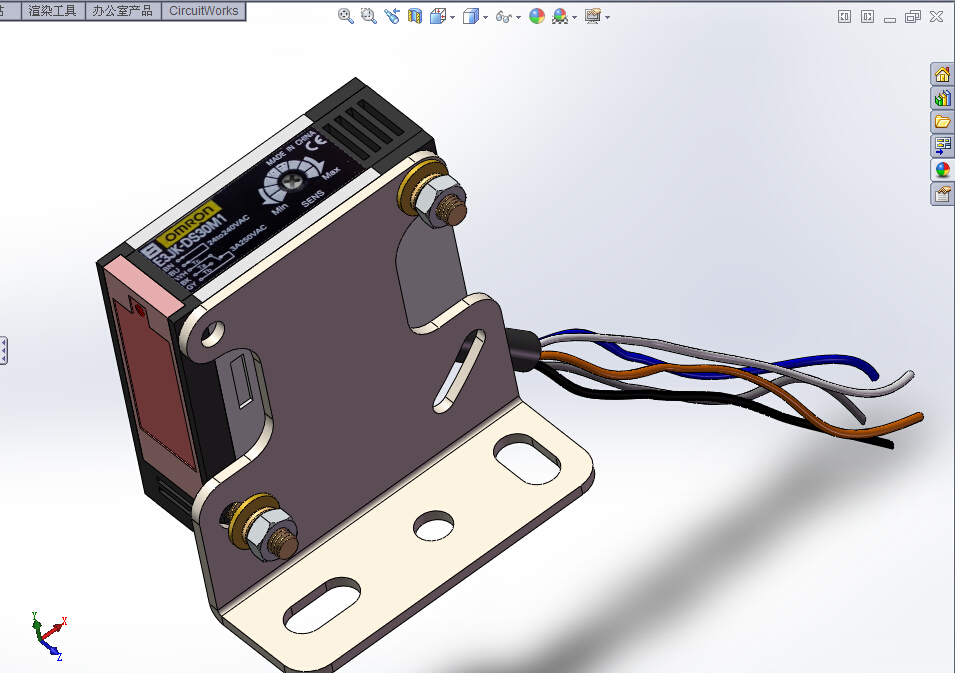Screen dimensions: 955x673
Task: Restore down the document window
Action: click(x=912, y=16)
